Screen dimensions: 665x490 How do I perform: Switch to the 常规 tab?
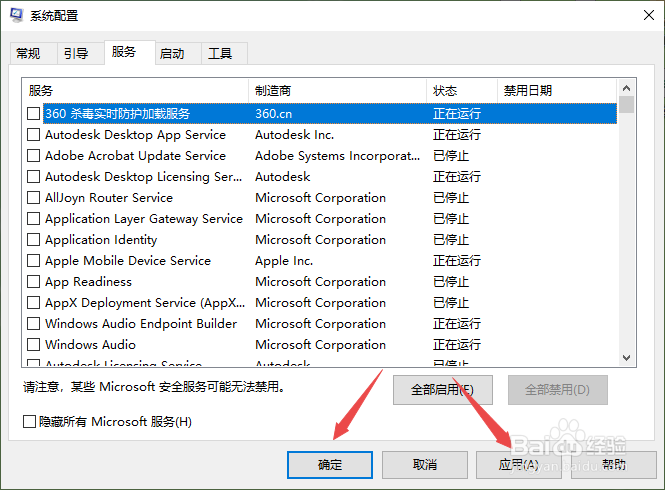[x=28, y=54]
